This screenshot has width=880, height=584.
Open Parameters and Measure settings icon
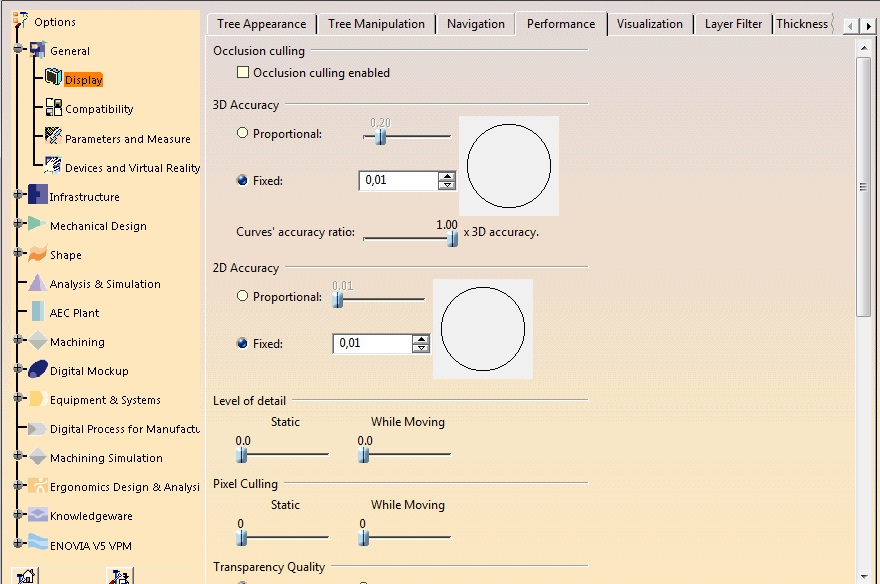tap(53, 136)
